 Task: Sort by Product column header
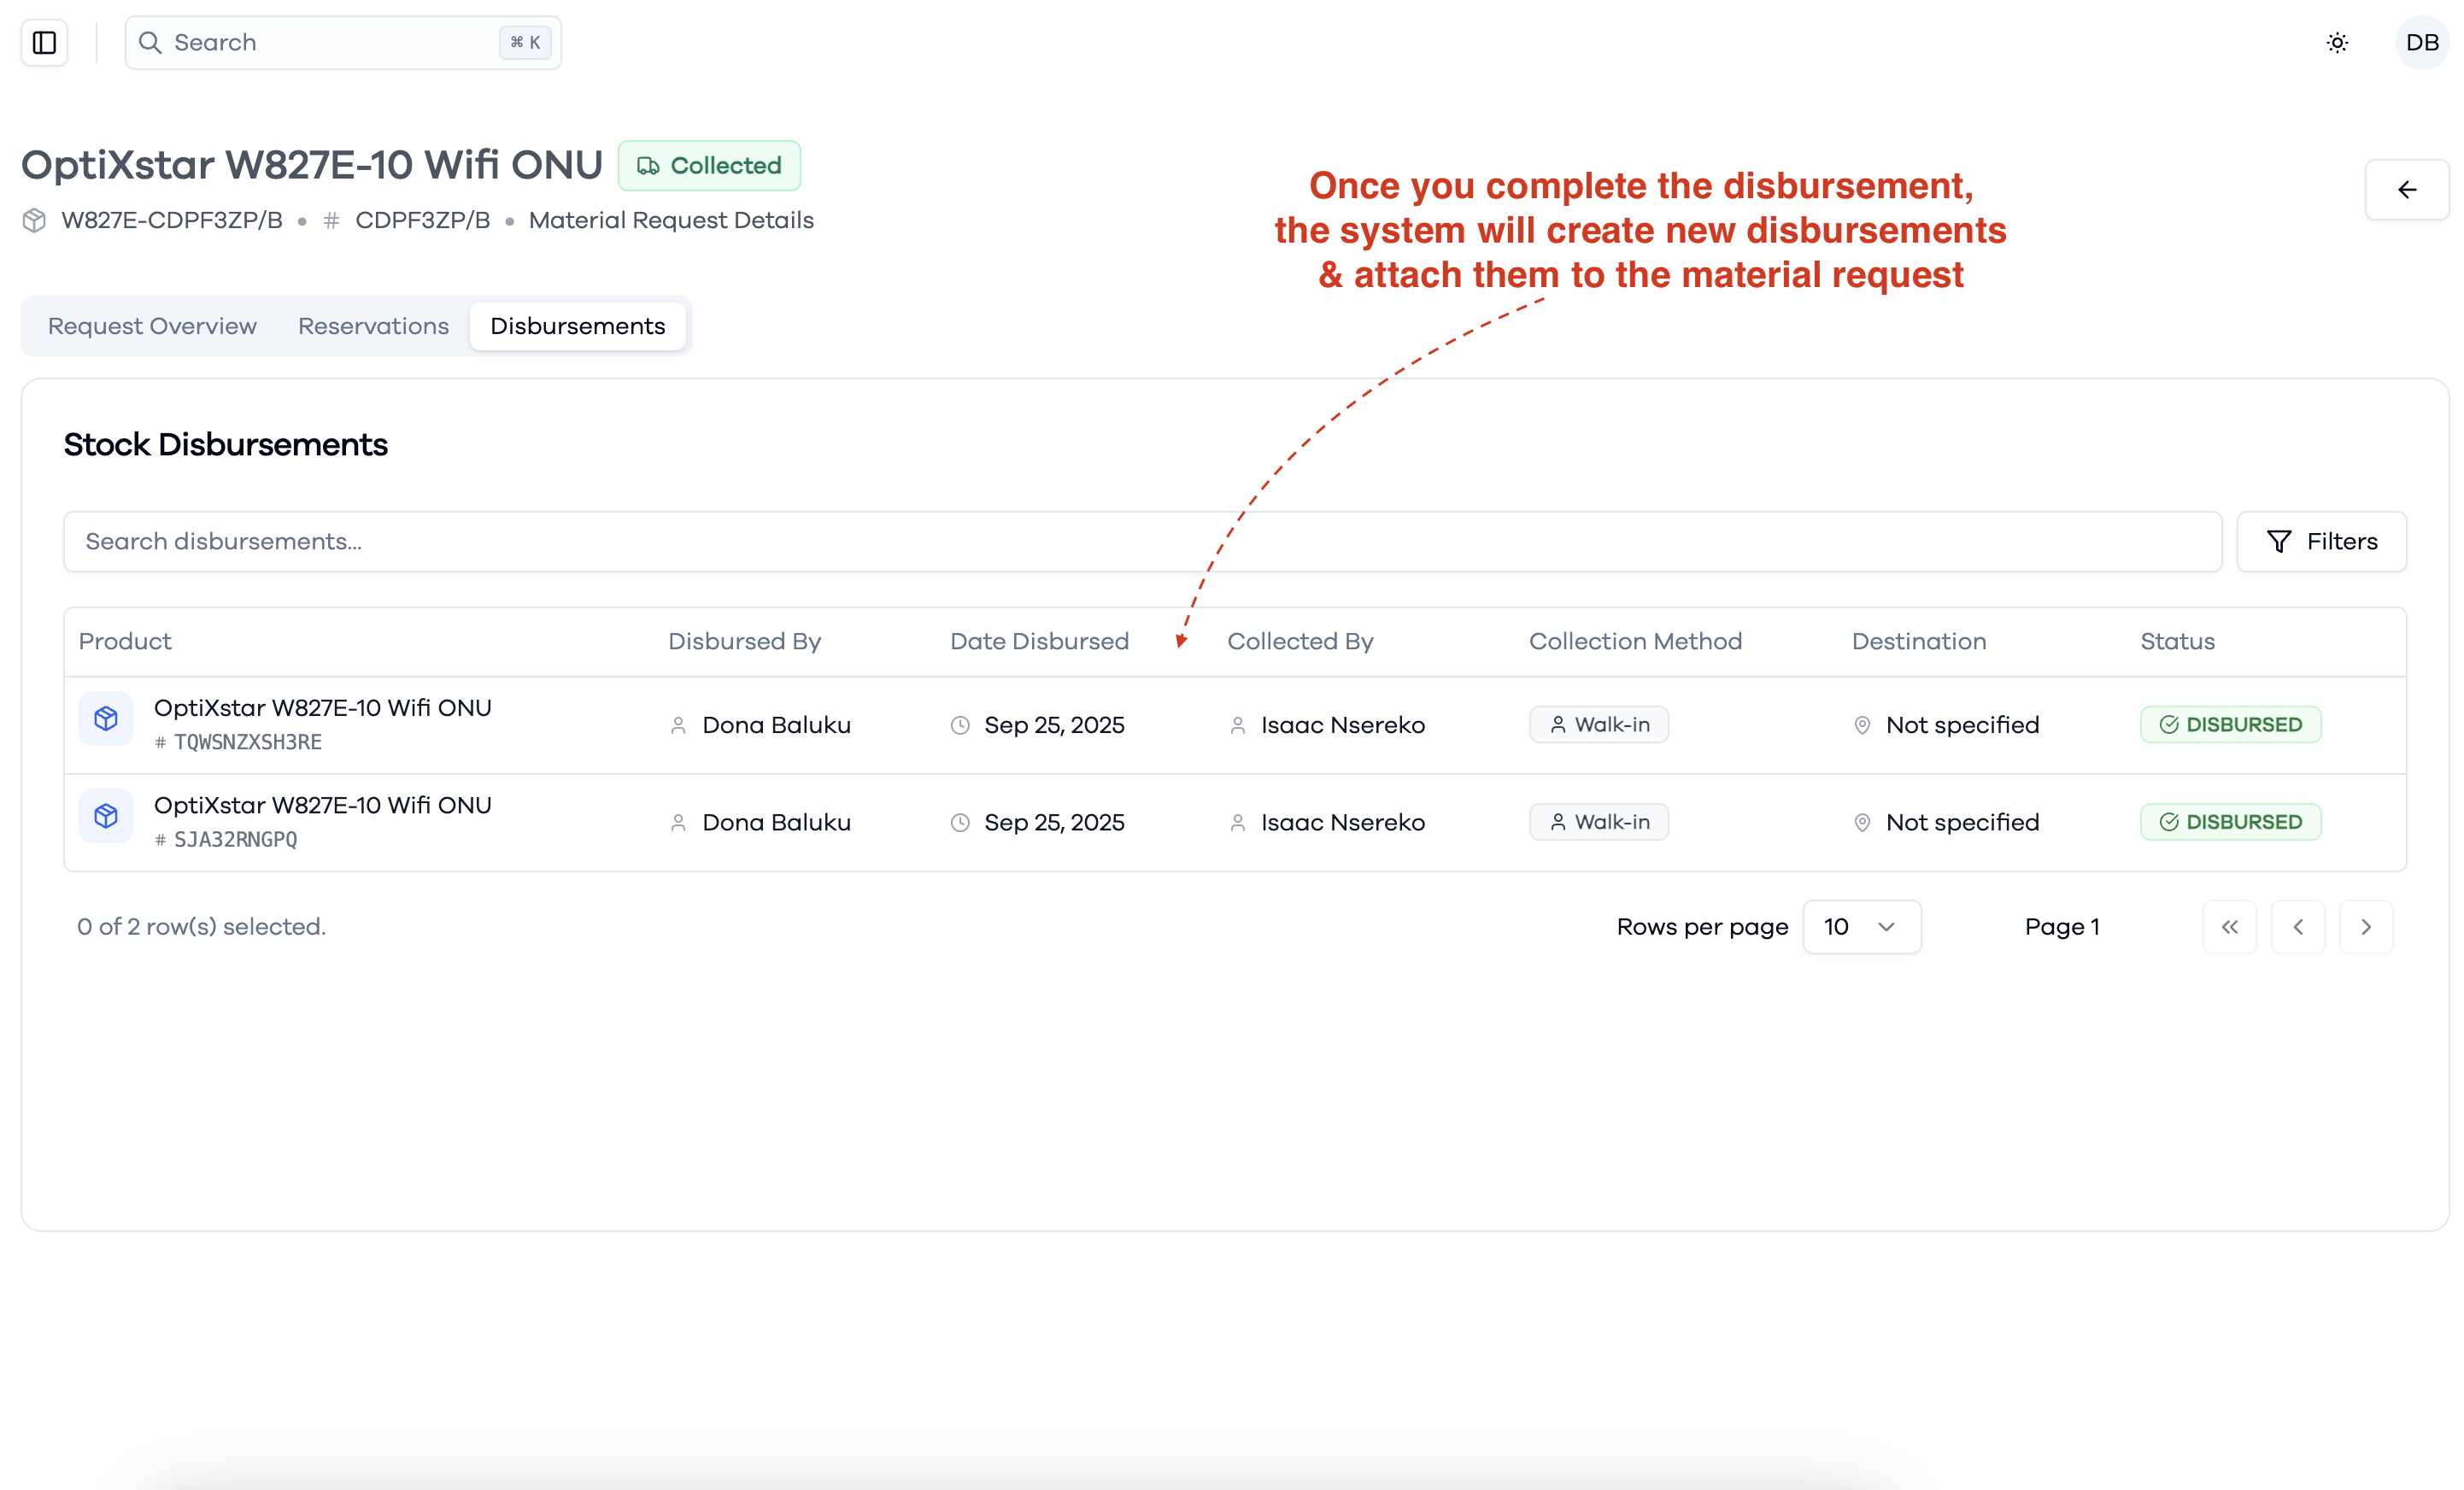pos(125,641)
